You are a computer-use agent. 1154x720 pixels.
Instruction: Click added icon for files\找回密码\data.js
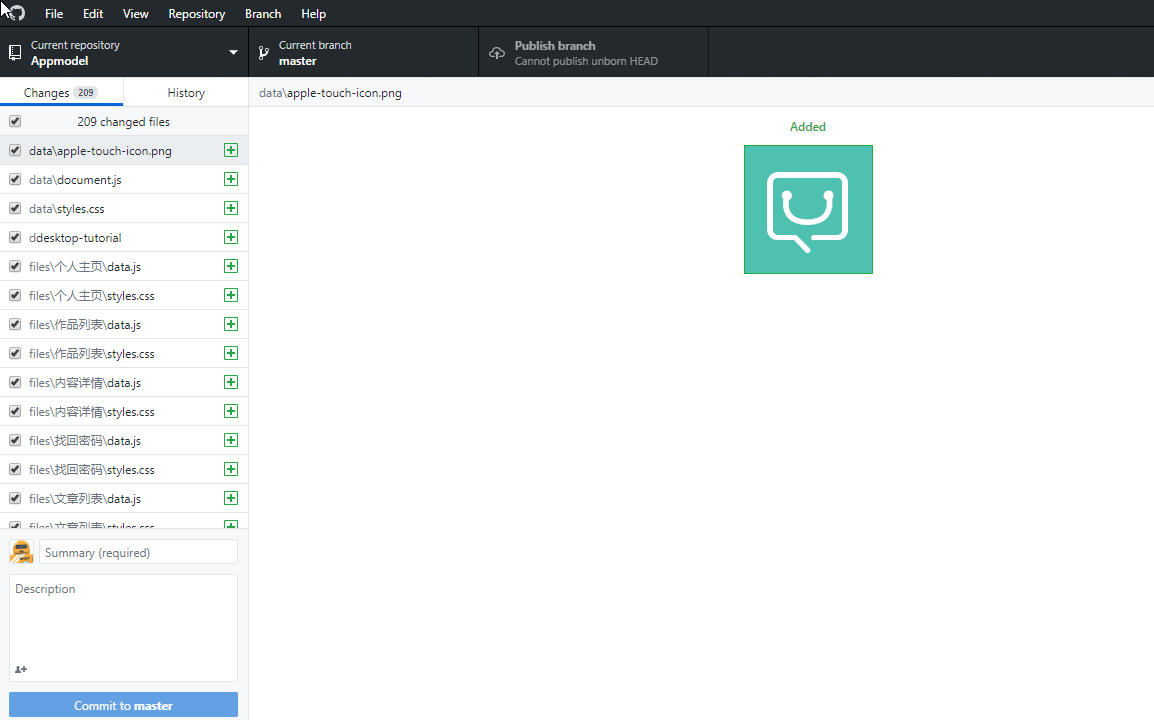[231, 440]
